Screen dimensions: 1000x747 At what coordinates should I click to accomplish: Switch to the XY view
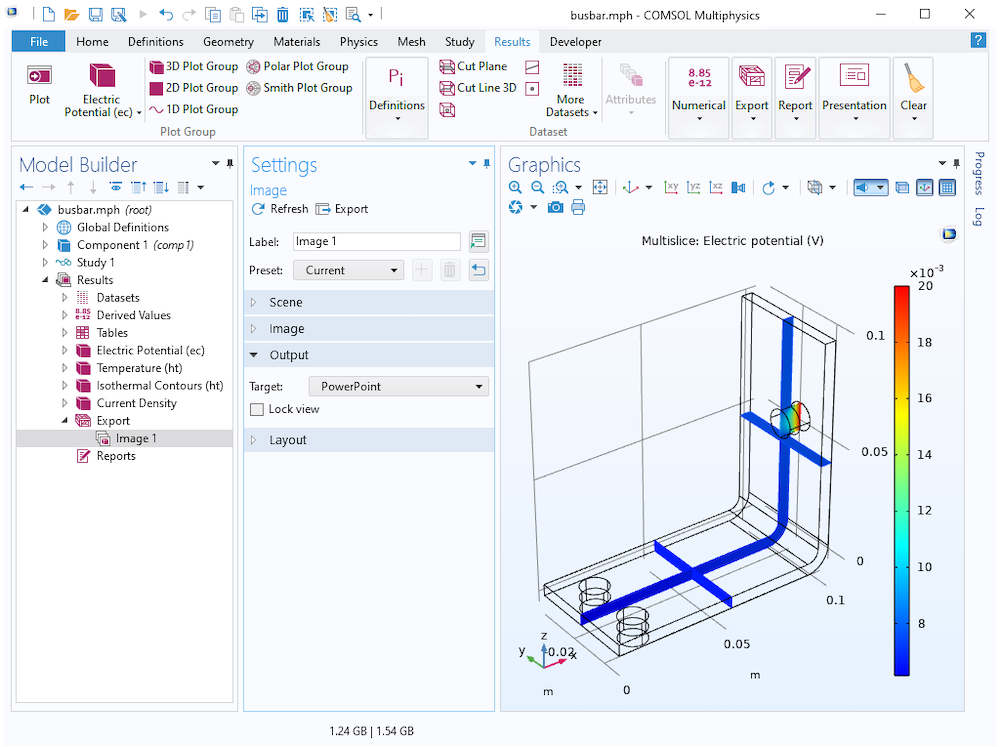pos(671,187)
